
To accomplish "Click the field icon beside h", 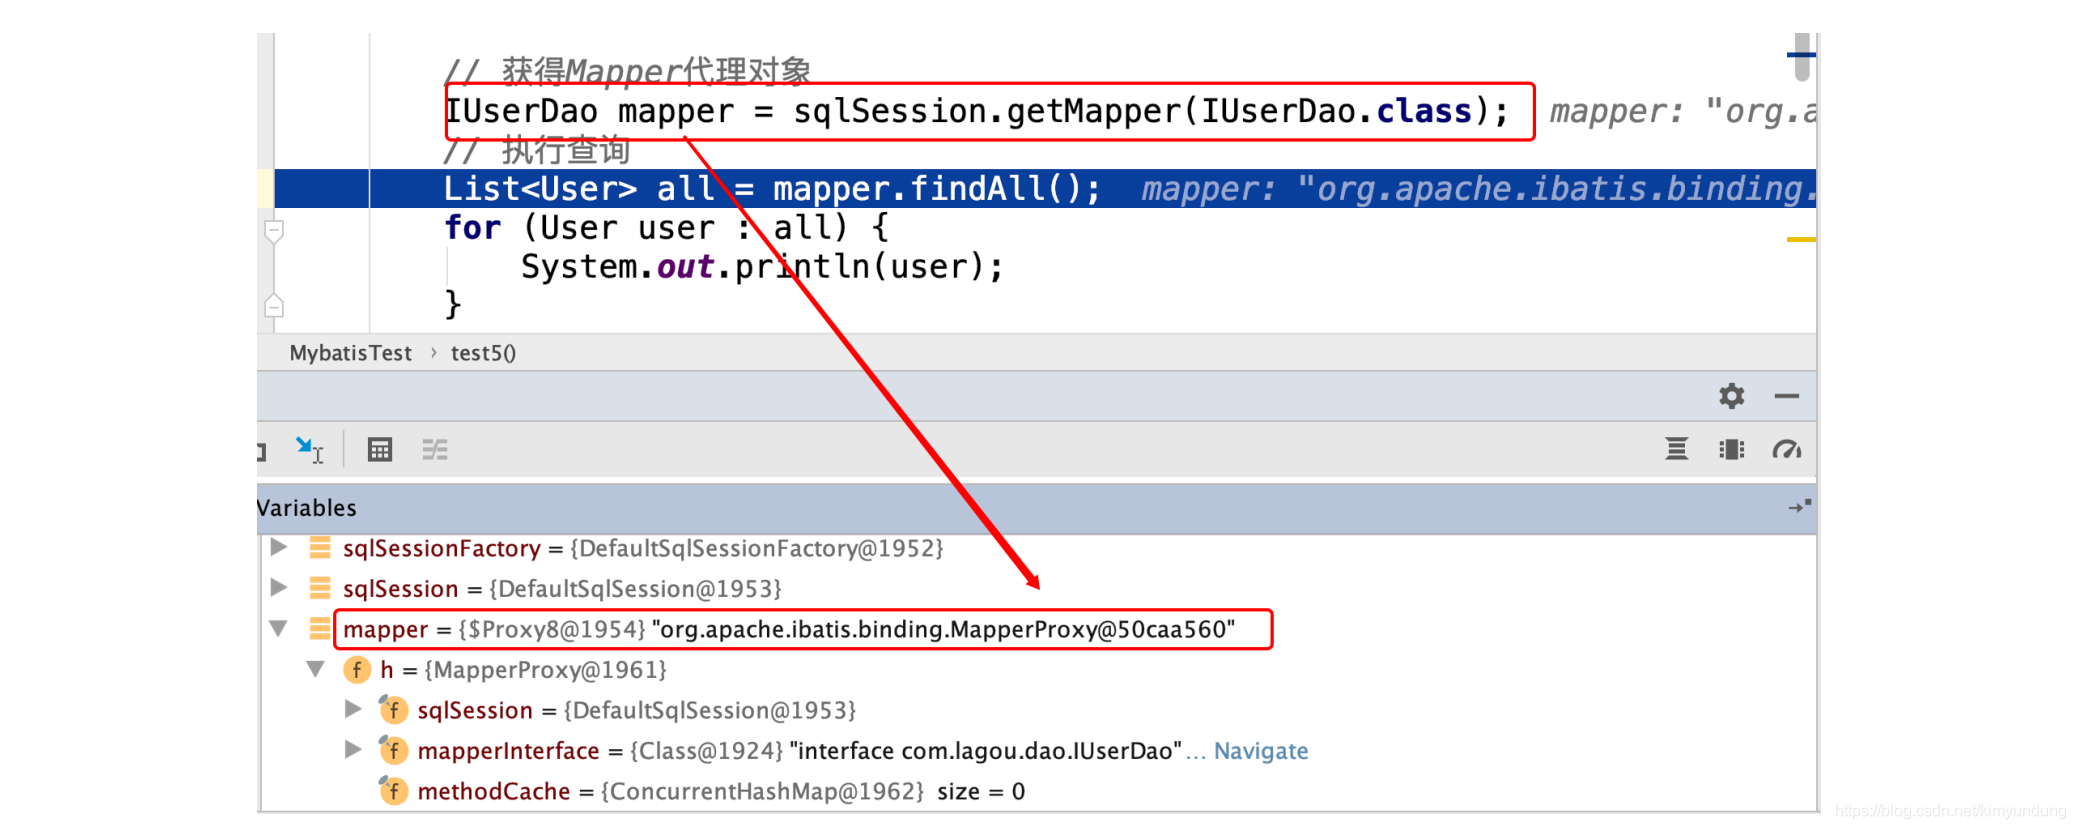I will coord(357,669).
